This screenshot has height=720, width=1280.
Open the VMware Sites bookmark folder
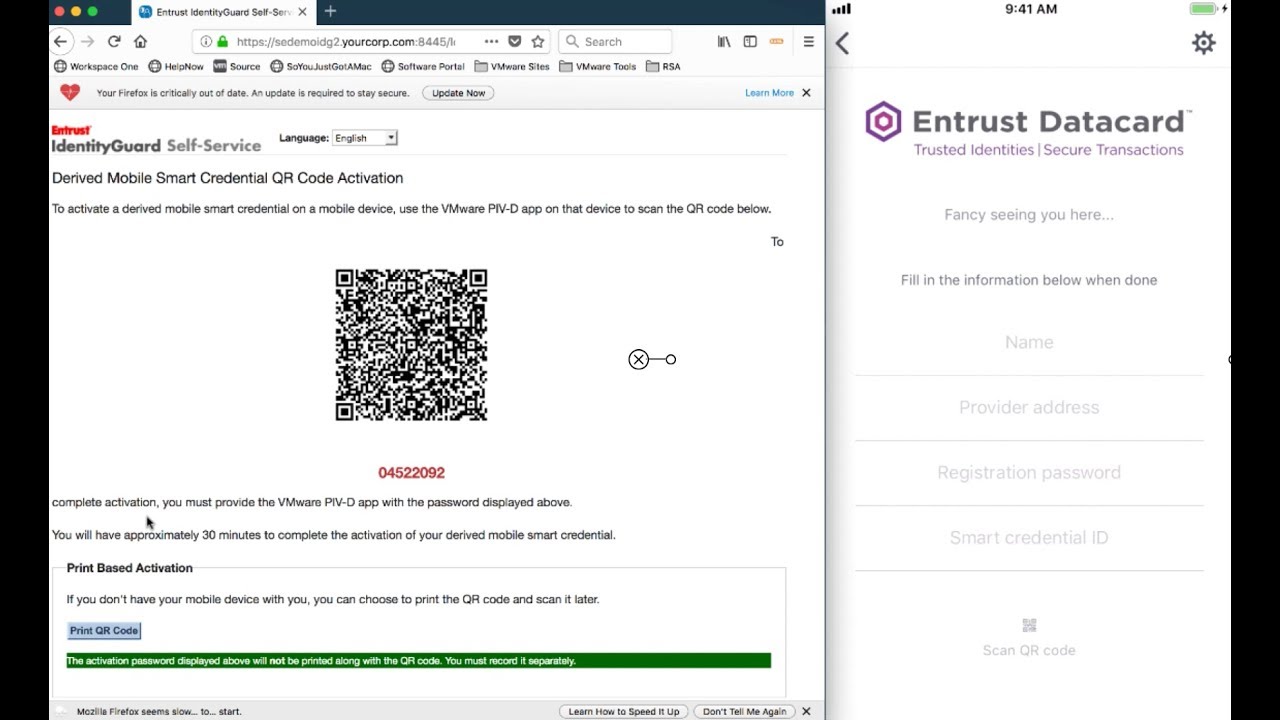[x=511, y=67]
